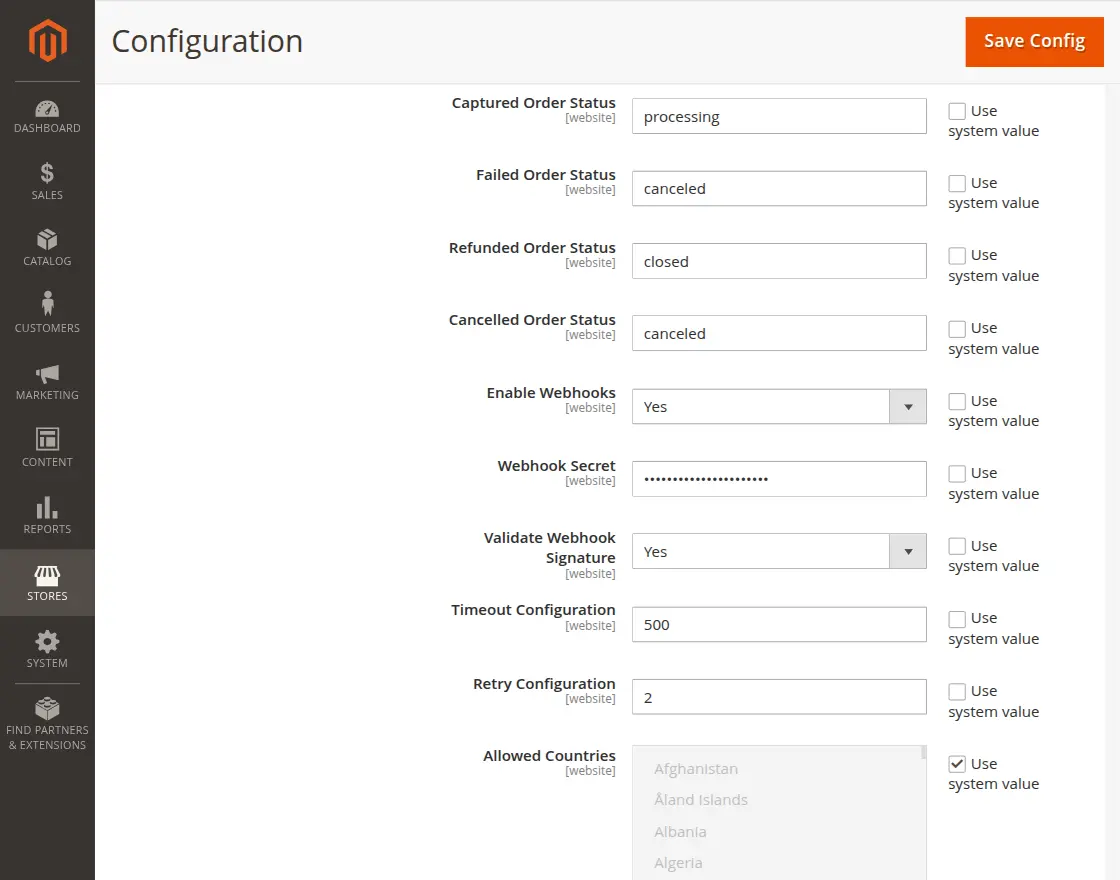The height and width of the screenshot is (880, 1120).
Task: Open the Dashboard gauge icon
Action: tap(47, 109)
